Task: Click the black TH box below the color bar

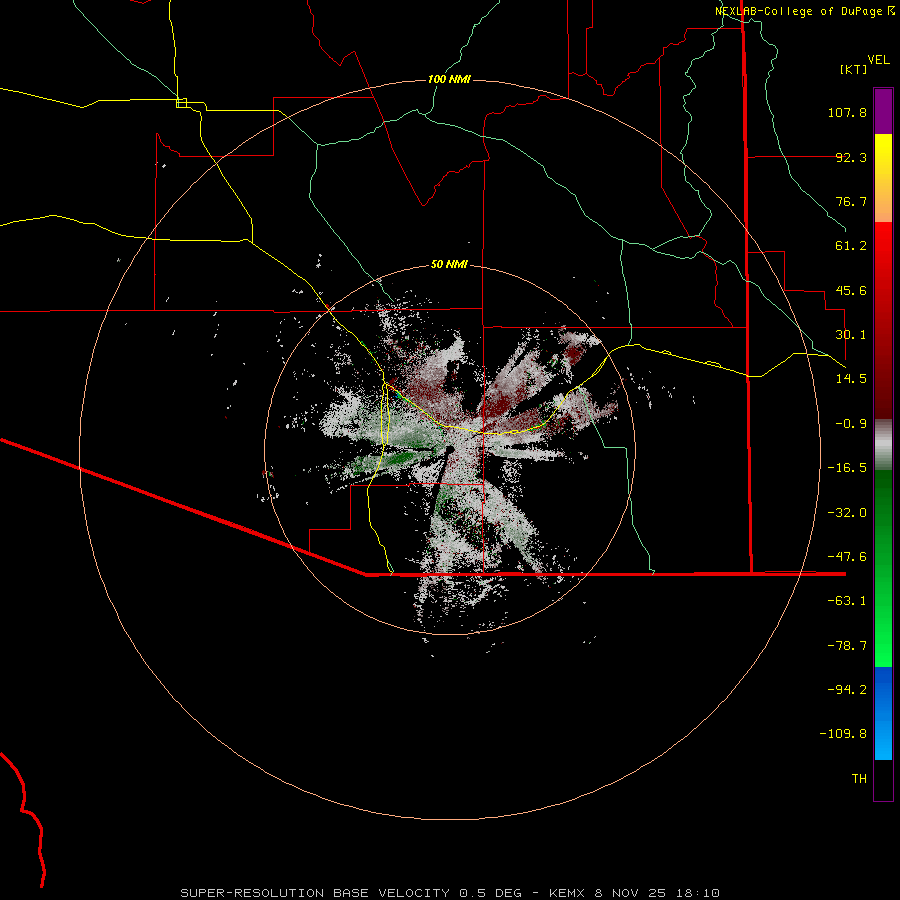Action: pyautogui.click(x=883, y=779)
